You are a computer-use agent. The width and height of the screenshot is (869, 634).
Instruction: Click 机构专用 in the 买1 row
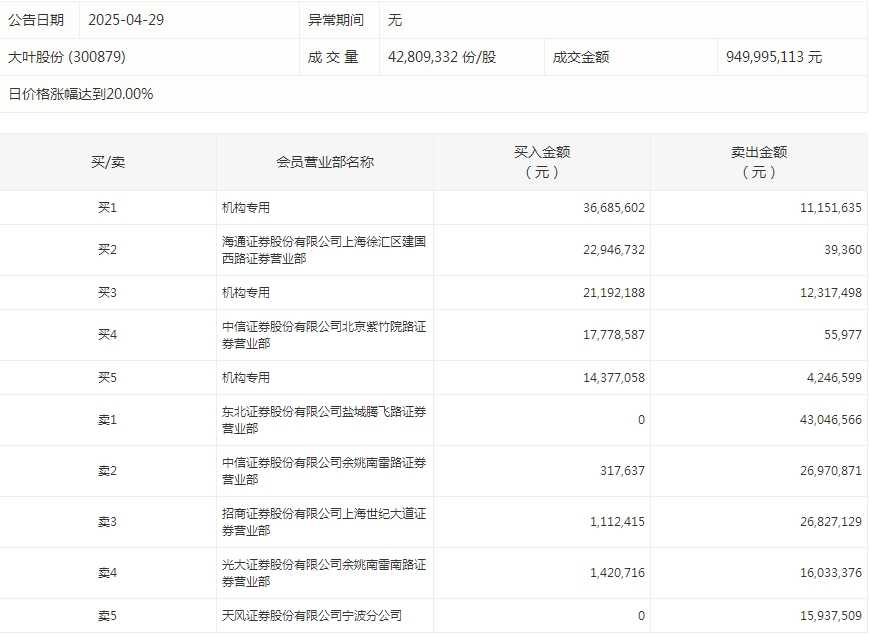pyautogui.click(x=246, y=208)
